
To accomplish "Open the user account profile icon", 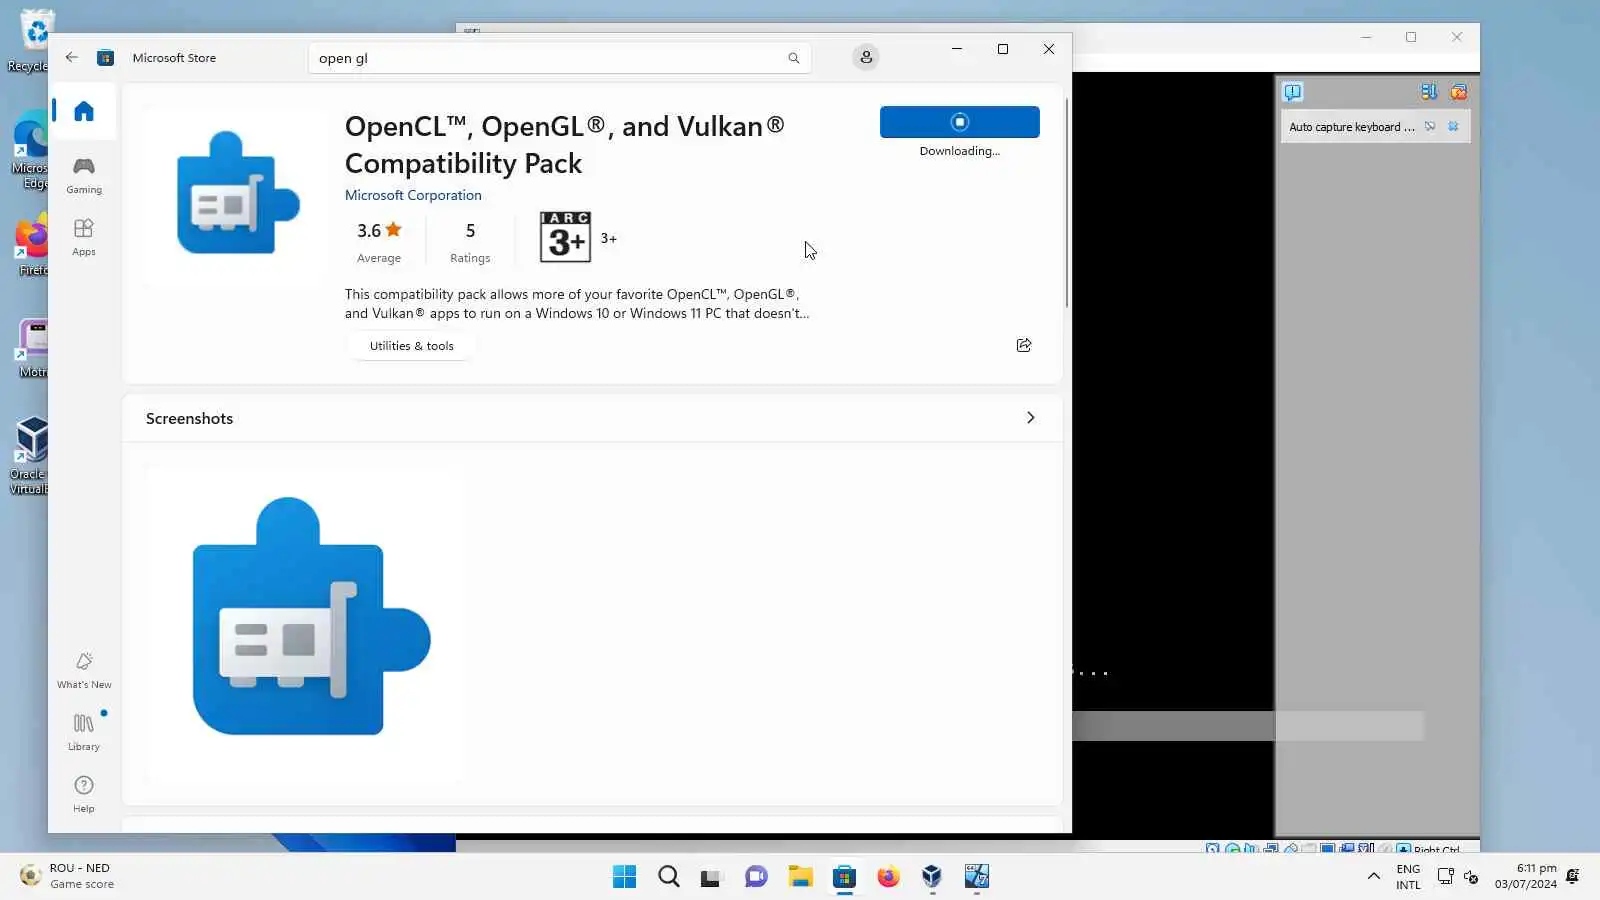I will point(866,57).
